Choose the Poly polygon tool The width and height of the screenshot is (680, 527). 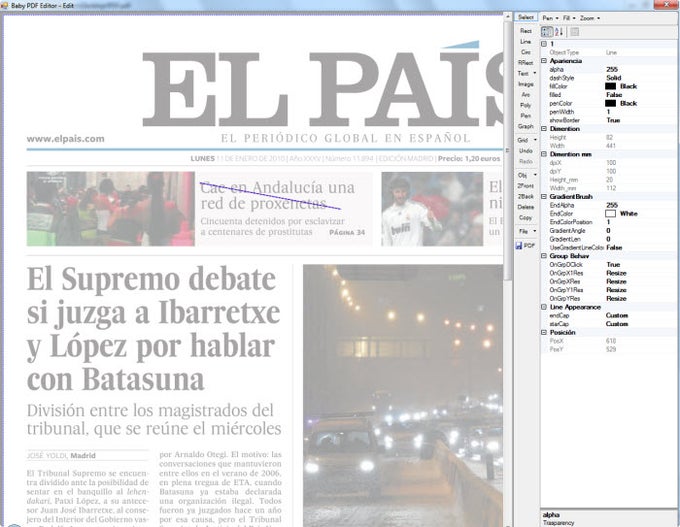click(x=526, y=105)
